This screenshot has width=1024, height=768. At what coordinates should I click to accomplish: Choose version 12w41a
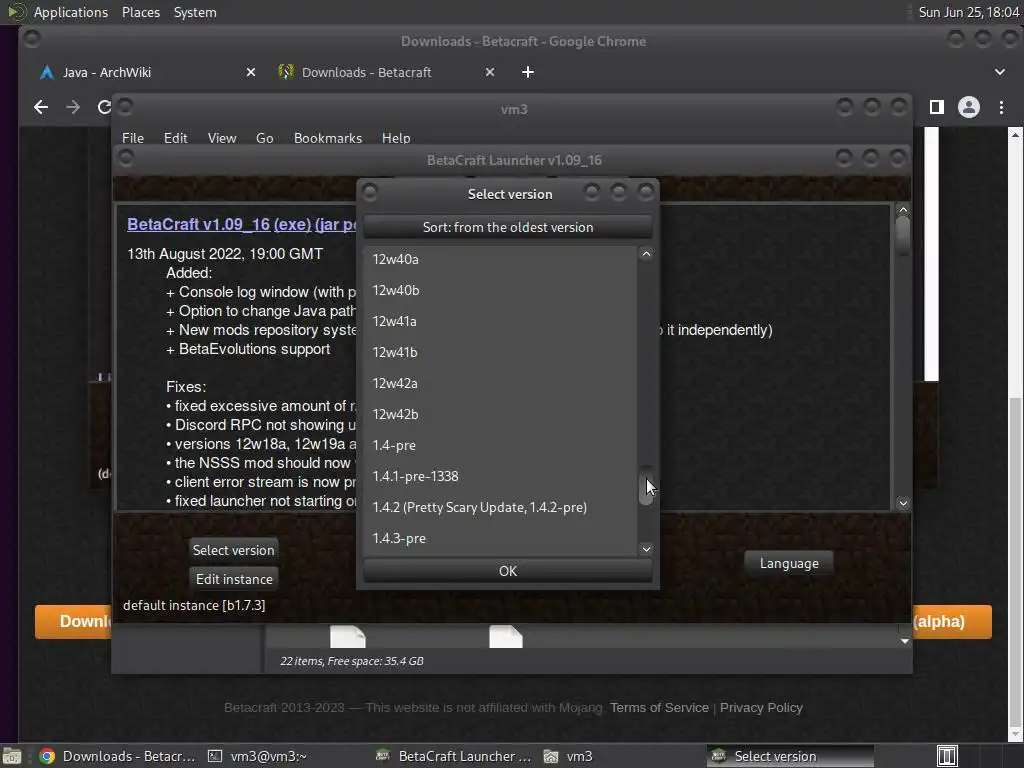pyautogui.click(x=500, y=321)
